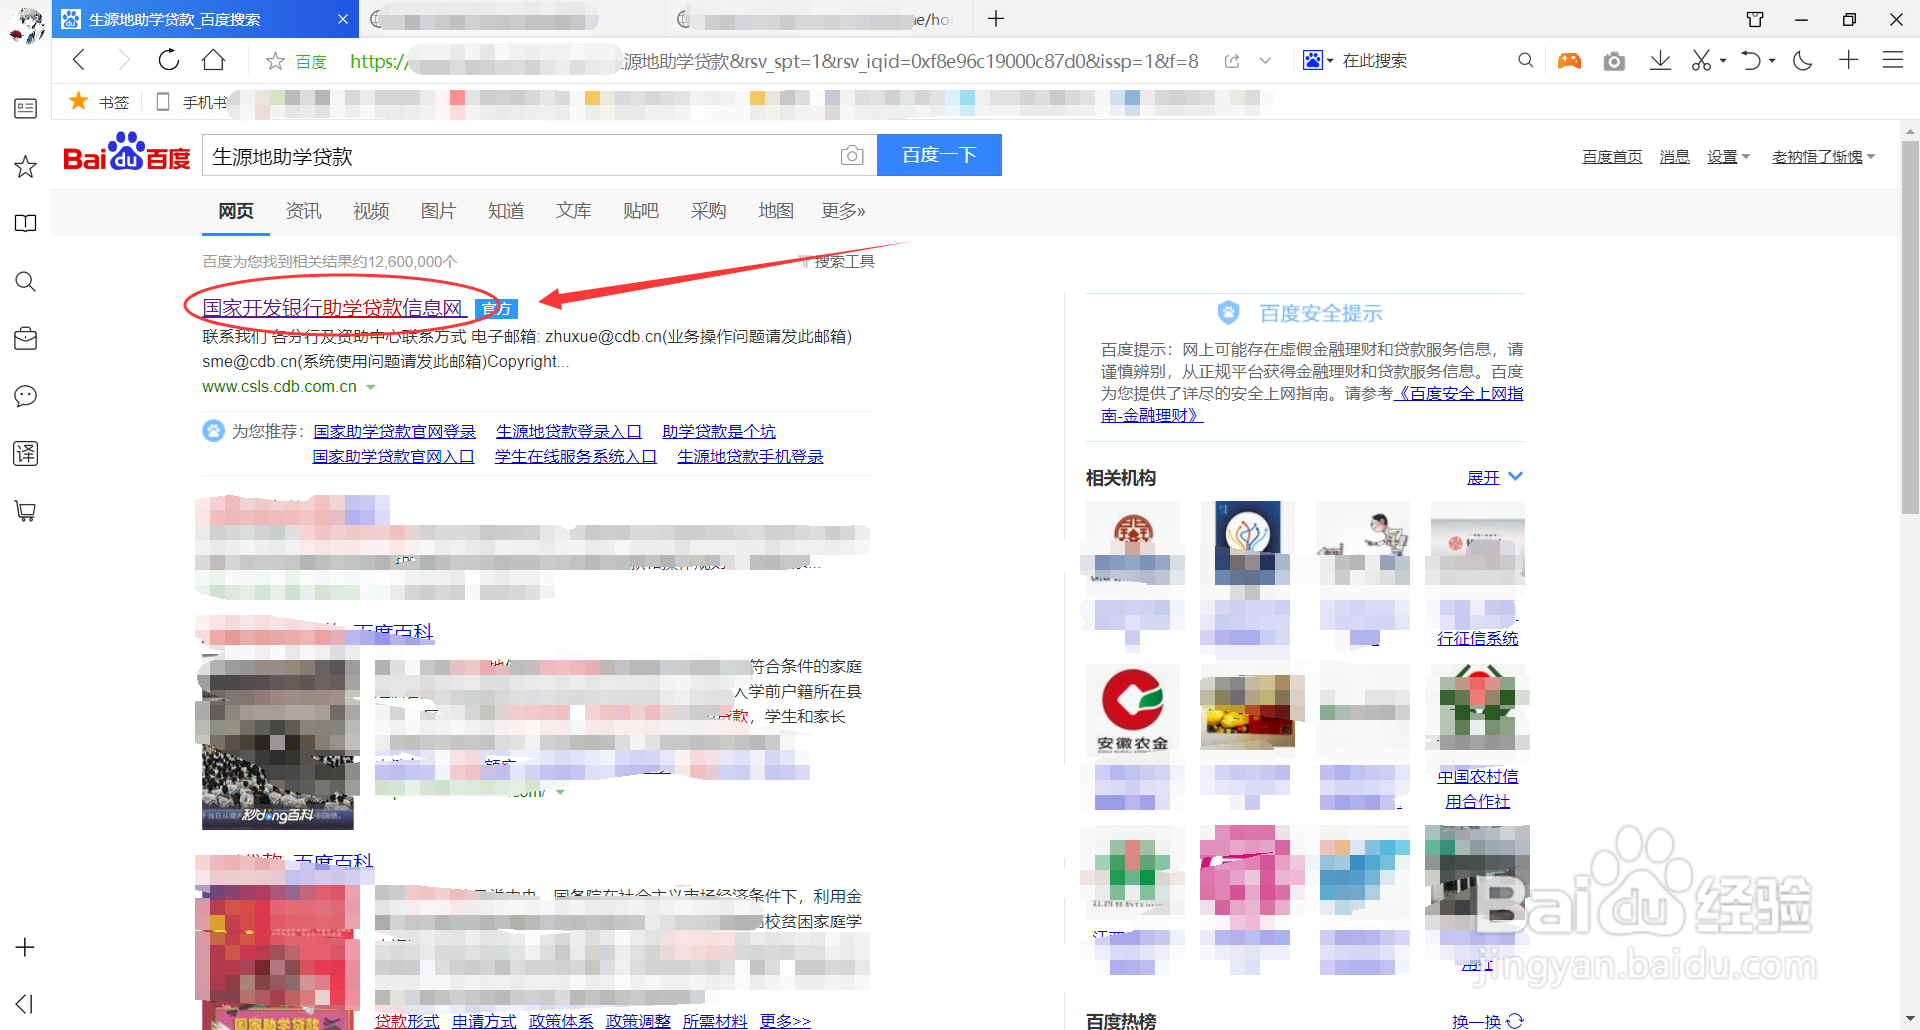Refresh 百度热榜 with 换一换

tap(1487, 1021)
